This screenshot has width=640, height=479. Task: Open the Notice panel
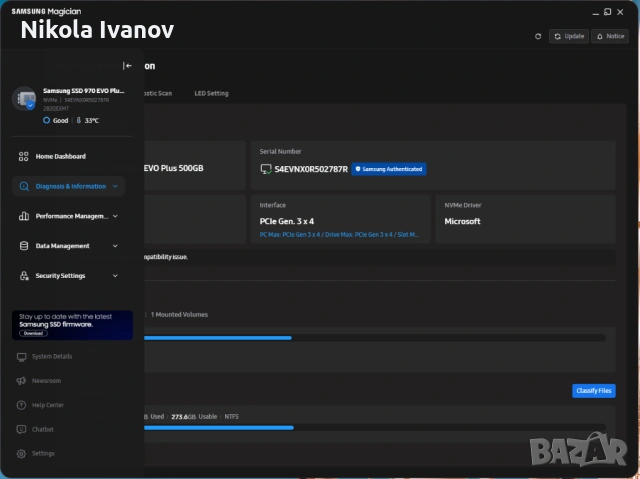click(610, 36)
